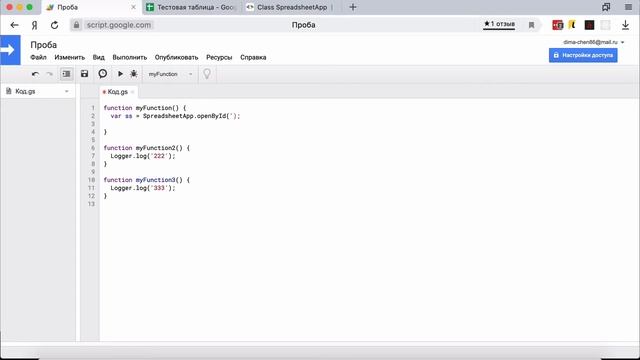Bookmark the page with bookmark icon
Screen dimensions: 640x360
(x=531, y=25)
